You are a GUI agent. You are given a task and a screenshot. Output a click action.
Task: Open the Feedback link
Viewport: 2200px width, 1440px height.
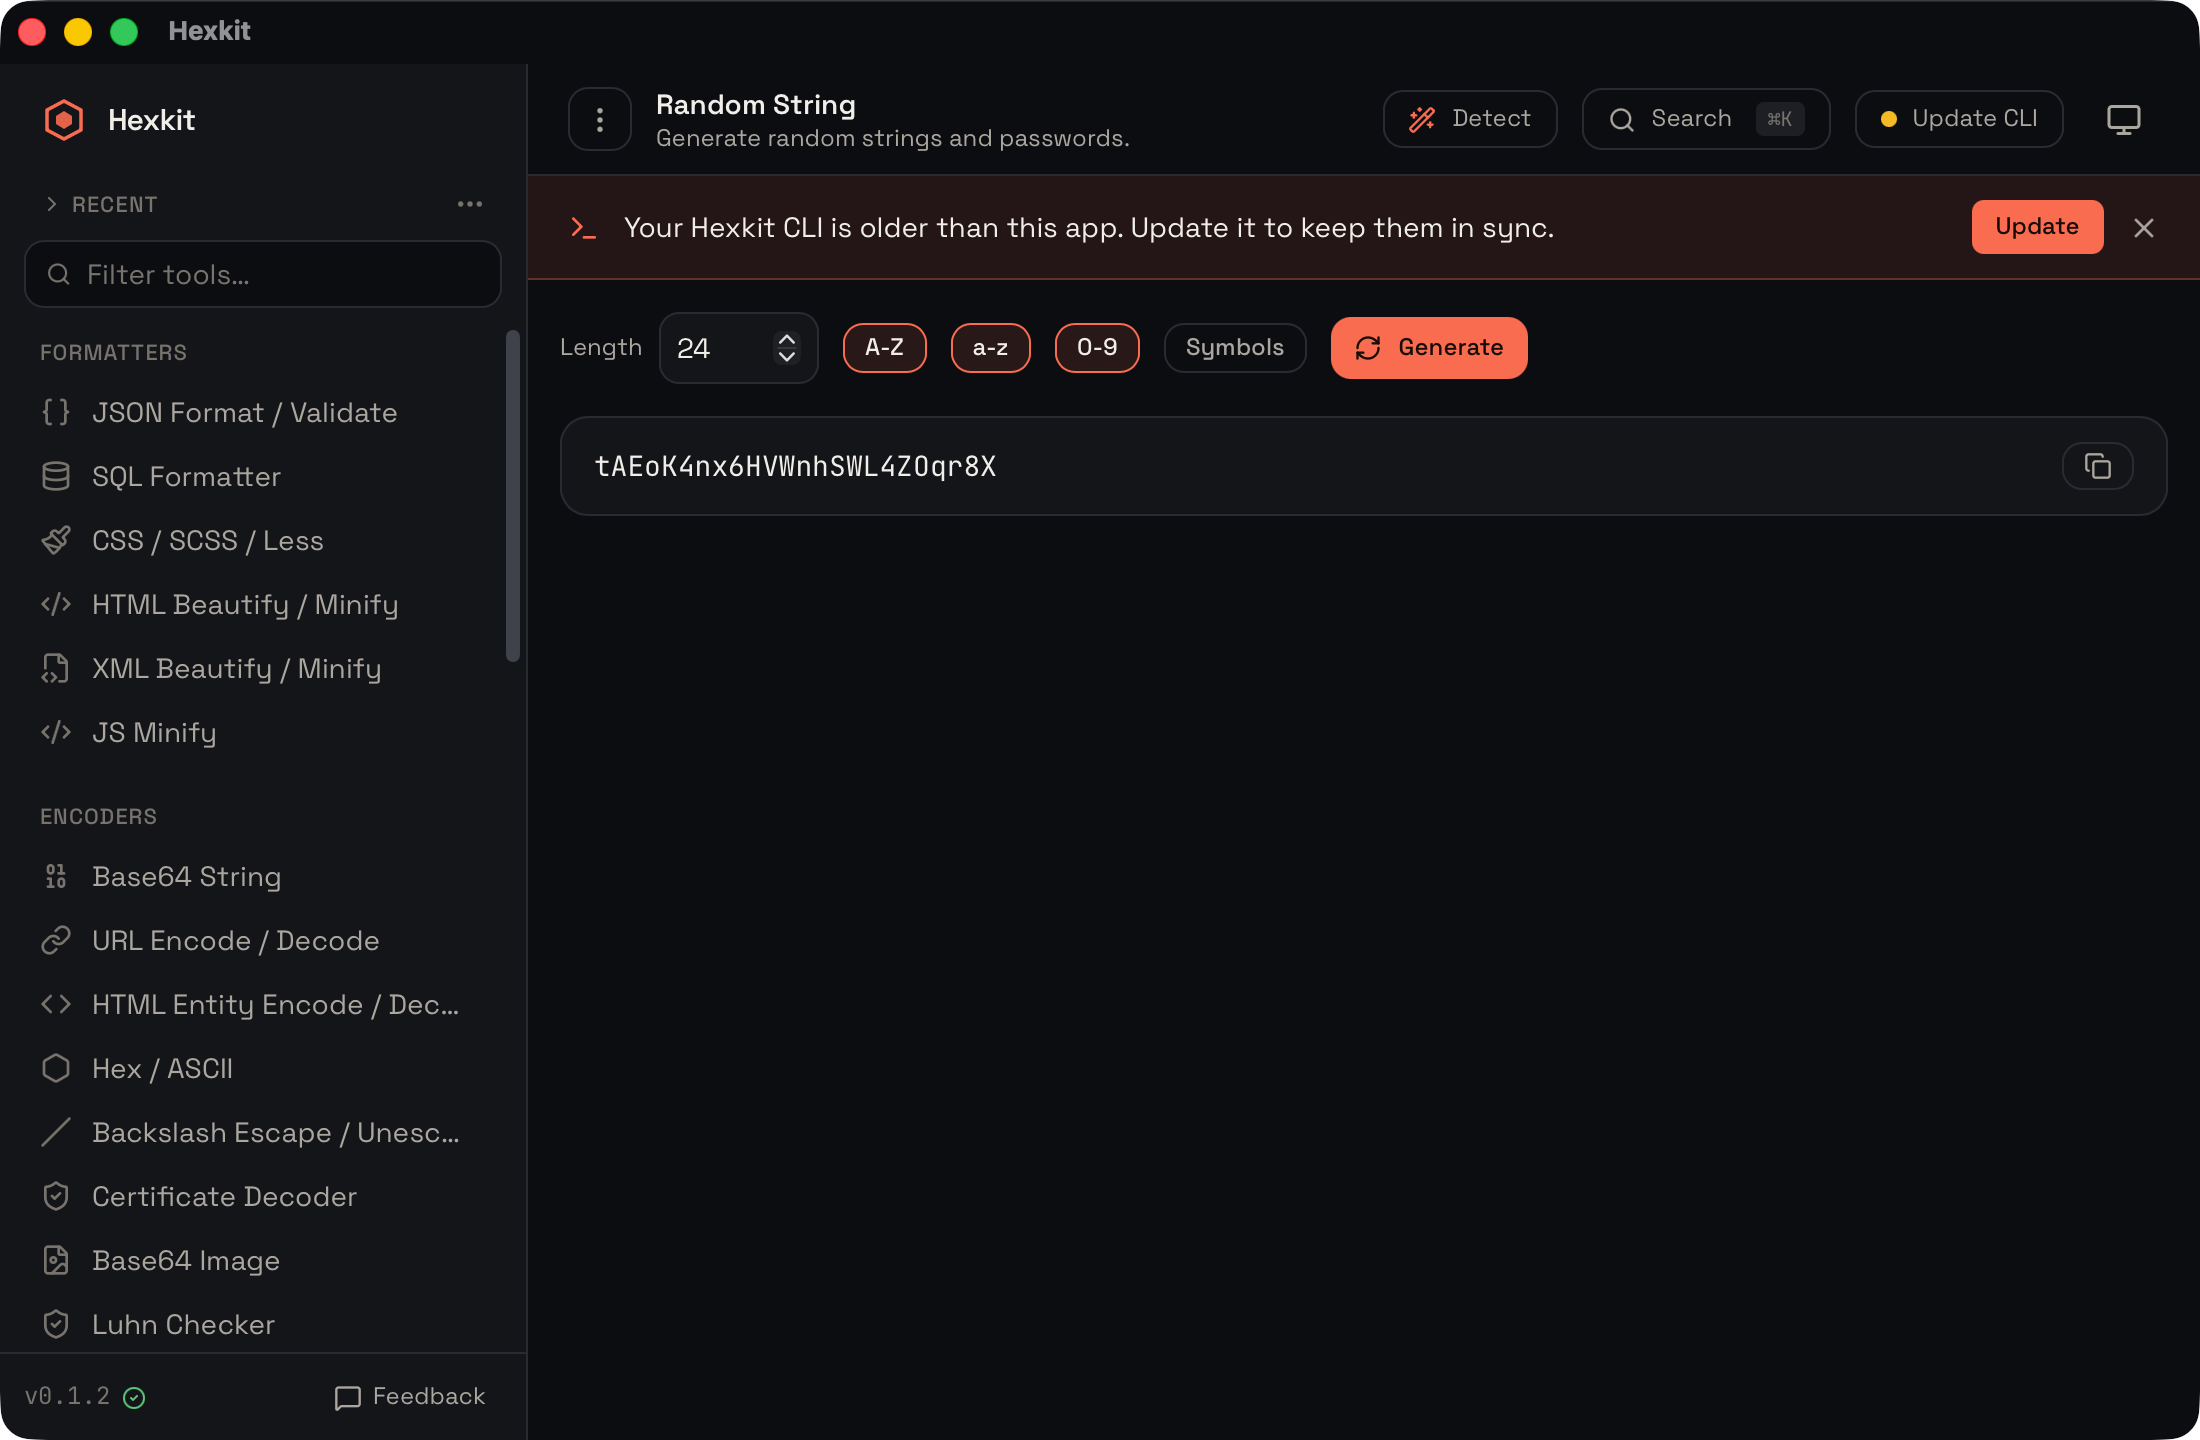(410, 1397)
